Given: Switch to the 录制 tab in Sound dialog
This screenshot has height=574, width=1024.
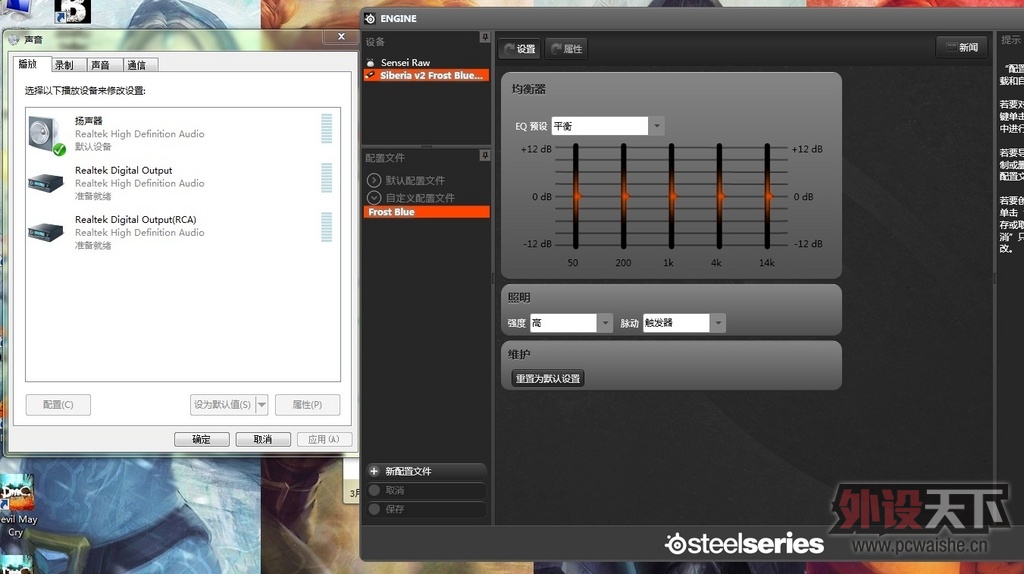Looking at the screenshot, I should (x=64, y=65).
